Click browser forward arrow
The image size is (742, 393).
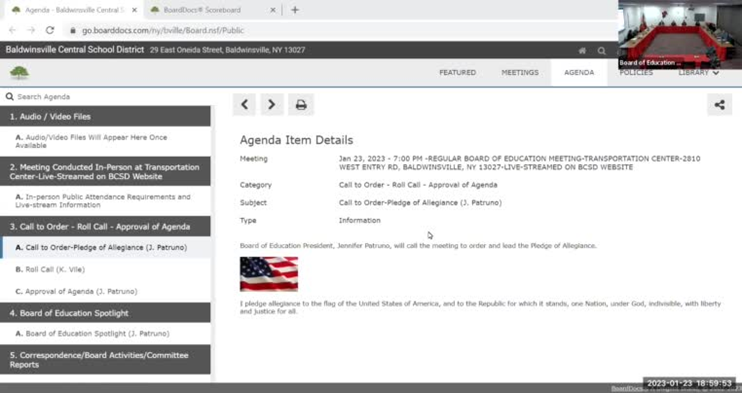tap(31, 30)
